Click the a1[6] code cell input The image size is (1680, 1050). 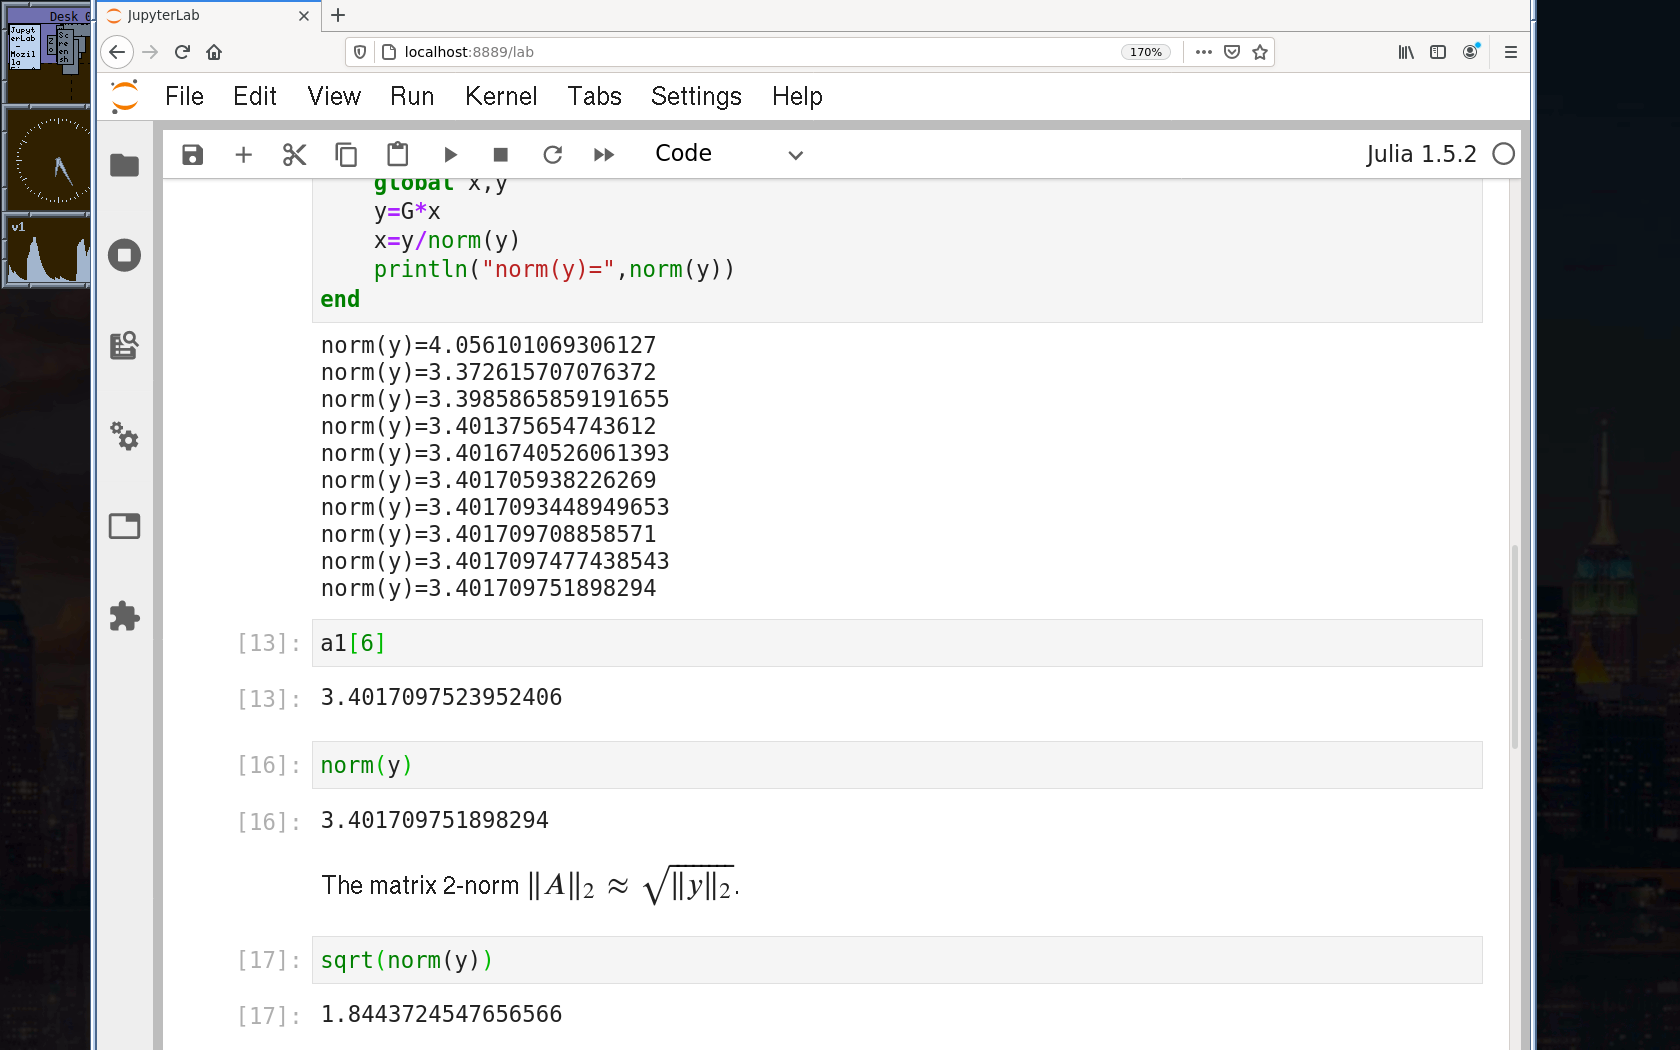pyautogui.click(x=896, y=643)
